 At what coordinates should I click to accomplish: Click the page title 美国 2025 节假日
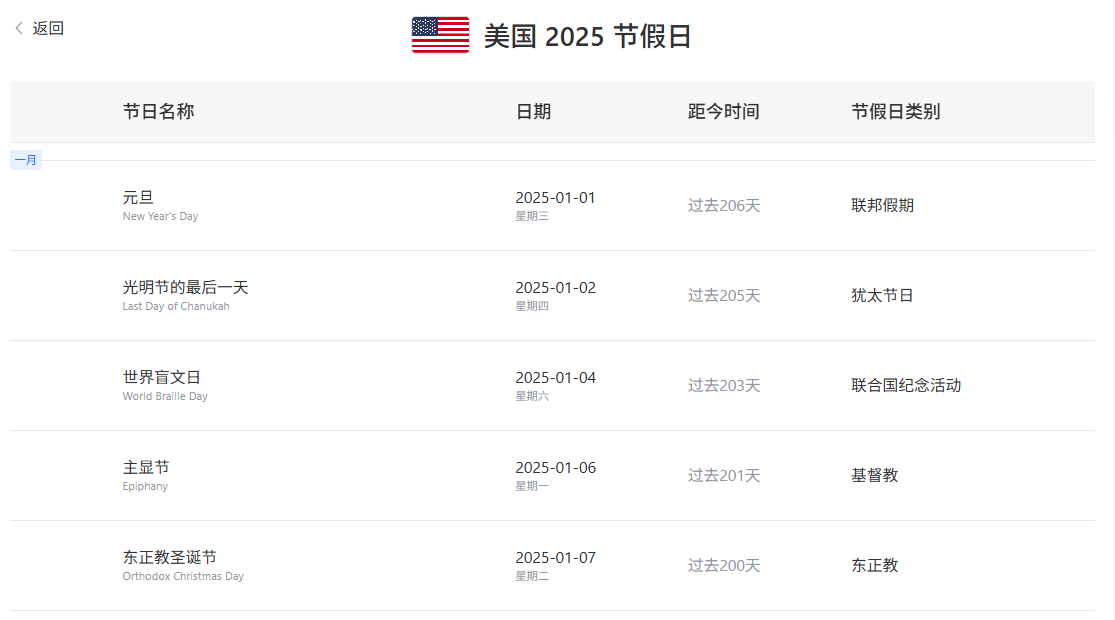click(x=587, y=36)
